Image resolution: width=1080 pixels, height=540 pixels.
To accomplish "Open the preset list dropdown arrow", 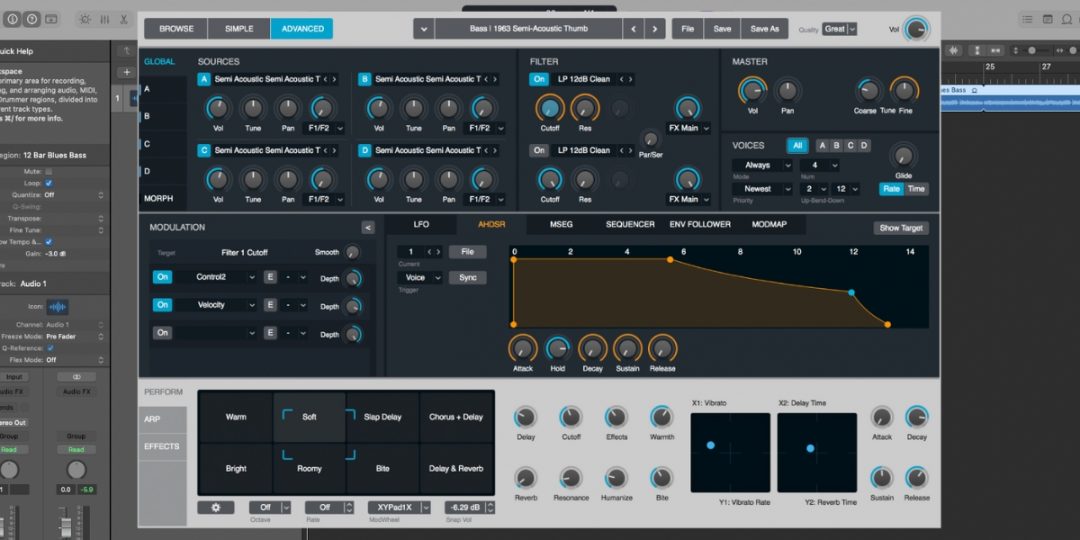I will [x=423, y=29].
